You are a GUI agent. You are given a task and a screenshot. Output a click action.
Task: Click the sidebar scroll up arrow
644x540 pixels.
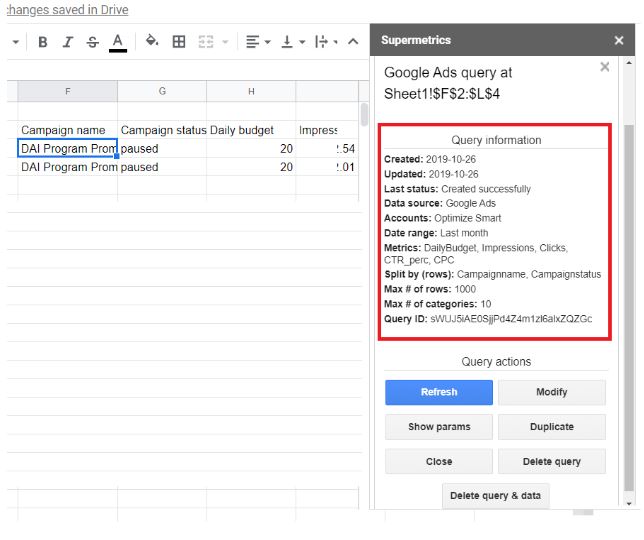click(629, 62)
